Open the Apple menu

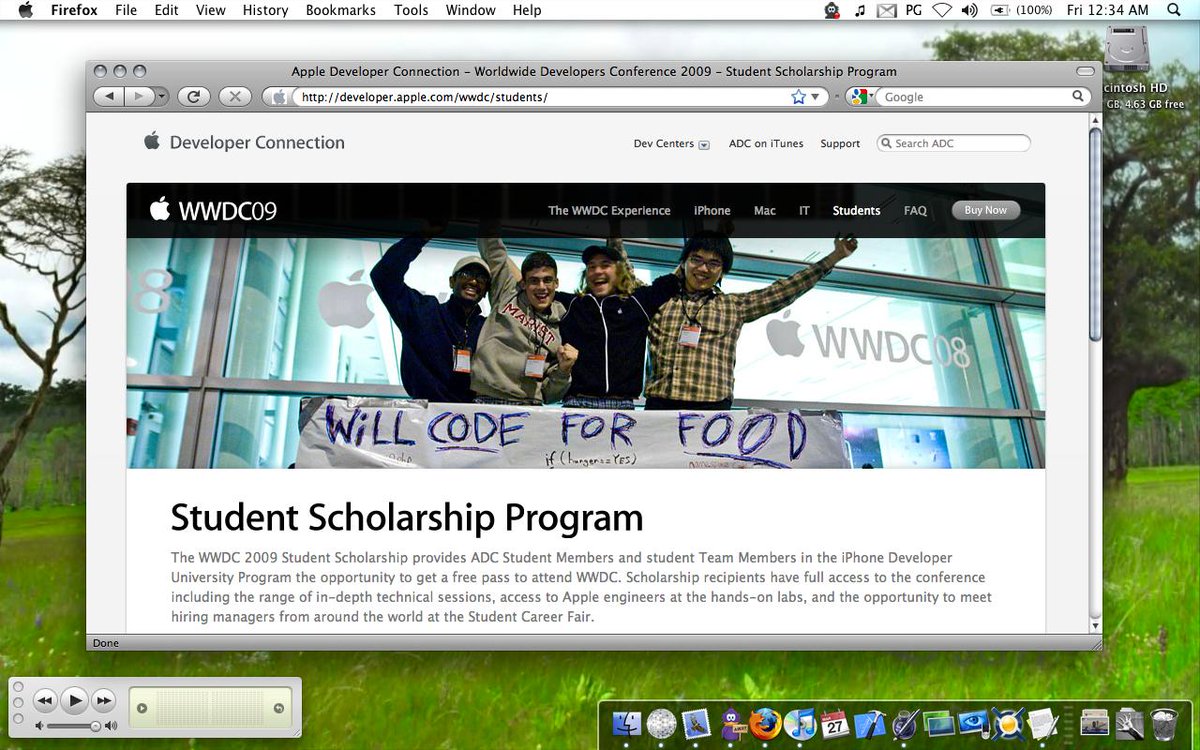tap(26, 10)
